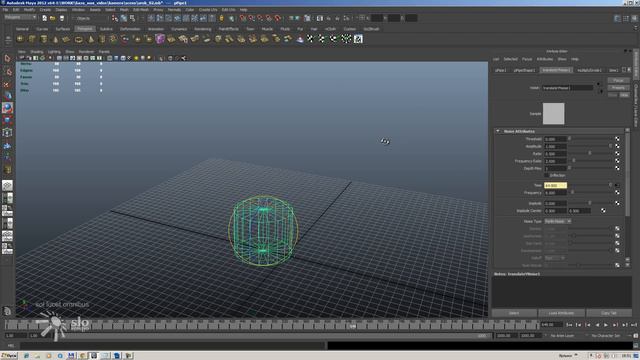Click the Save Scene icon
640x360 pixels.
point(62,18)
